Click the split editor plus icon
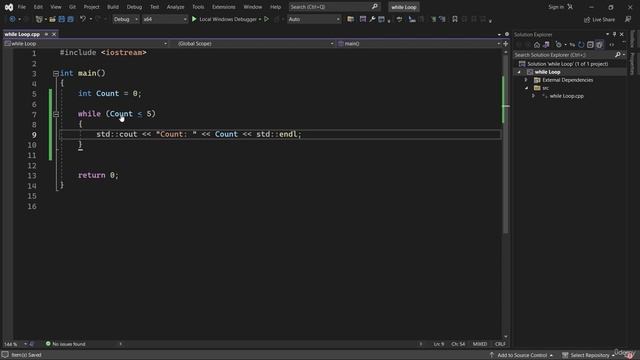Image resolution: width=640 pixels, height=360 pixels. click(x=506, y=43)
